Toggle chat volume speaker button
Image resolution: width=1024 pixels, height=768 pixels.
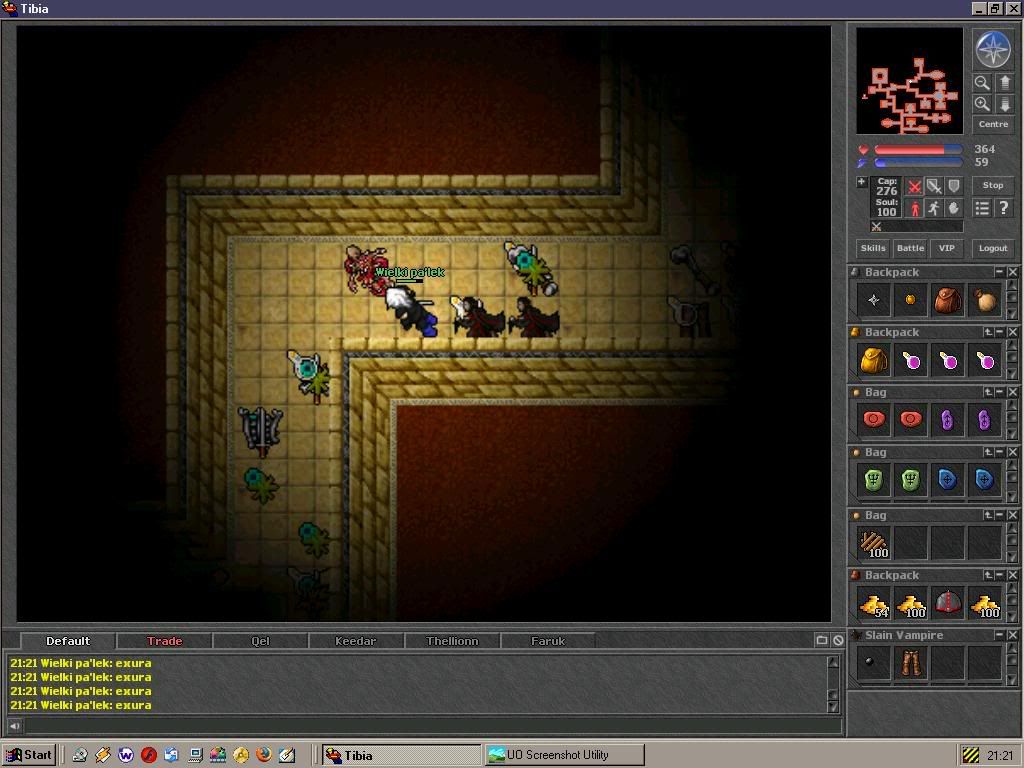(x=14, y=726)
